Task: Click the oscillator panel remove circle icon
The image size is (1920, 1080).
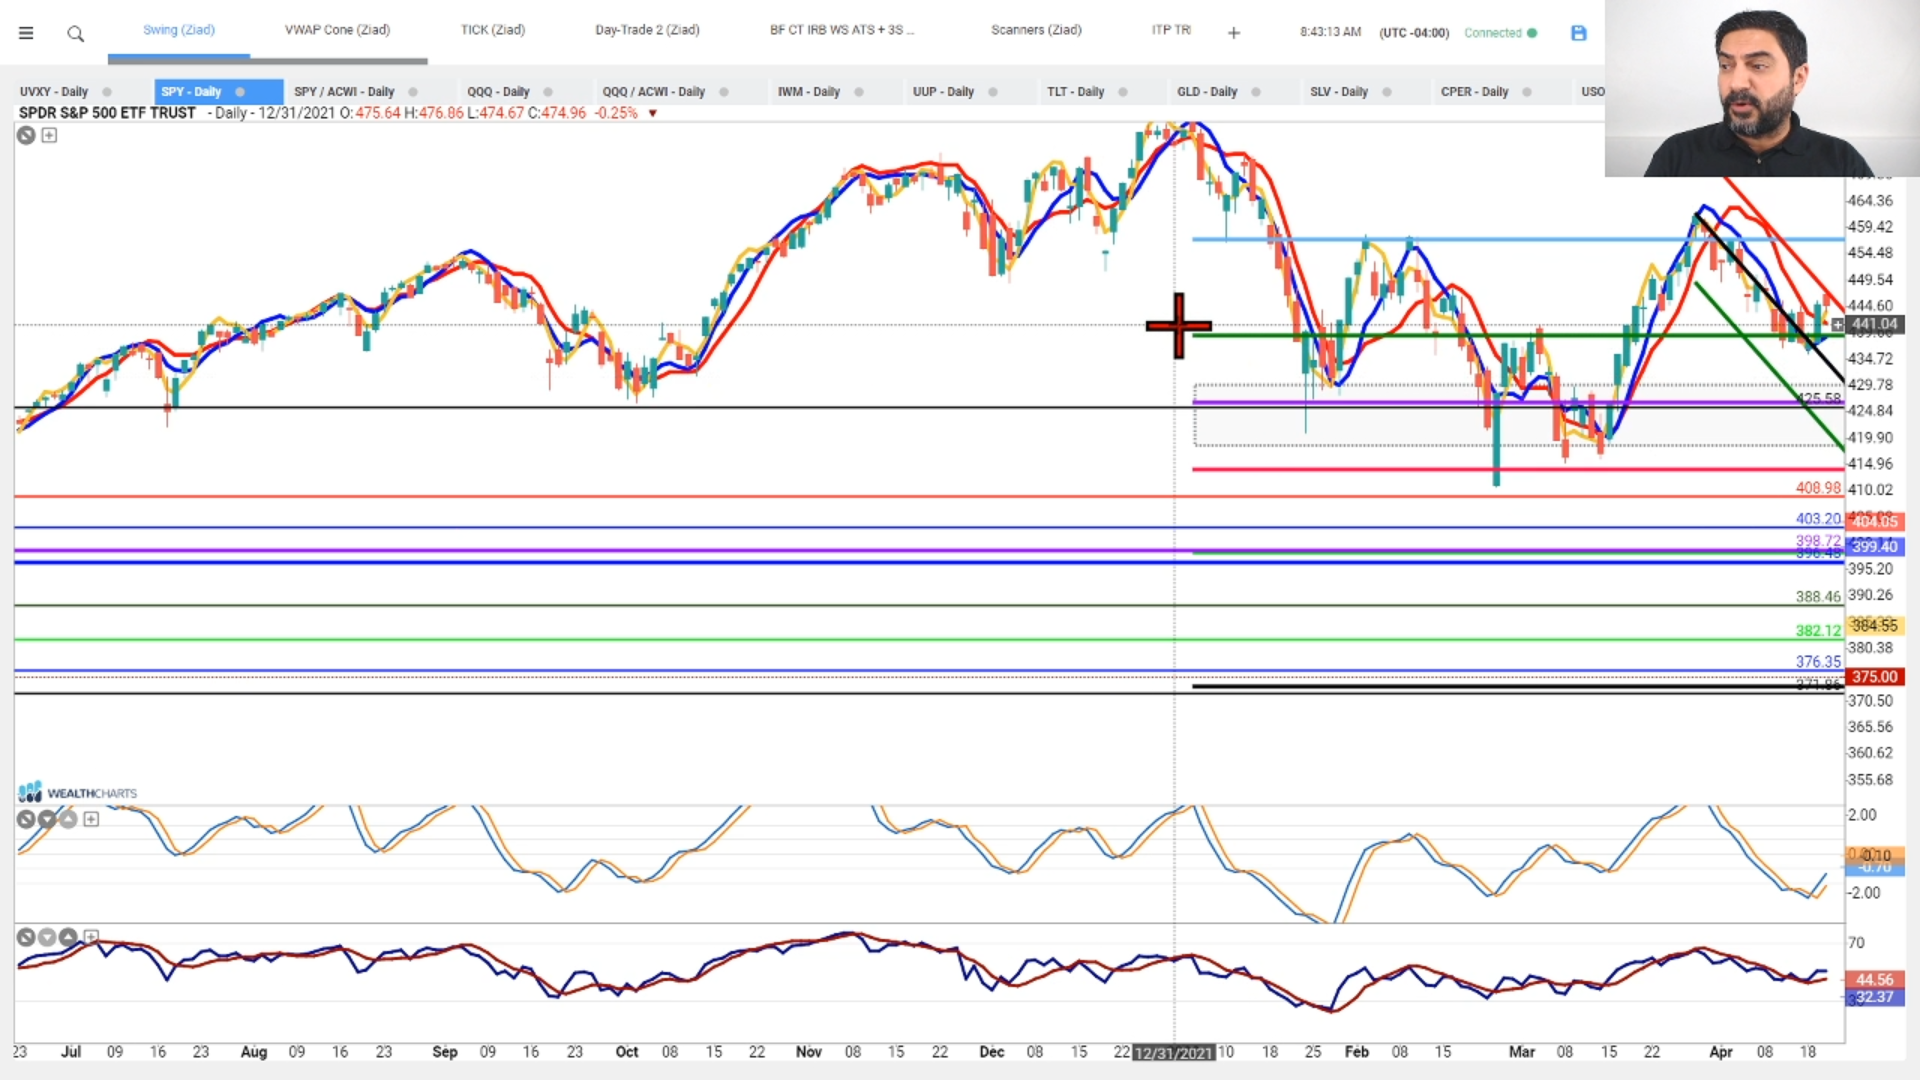Action: click(26, 819)
